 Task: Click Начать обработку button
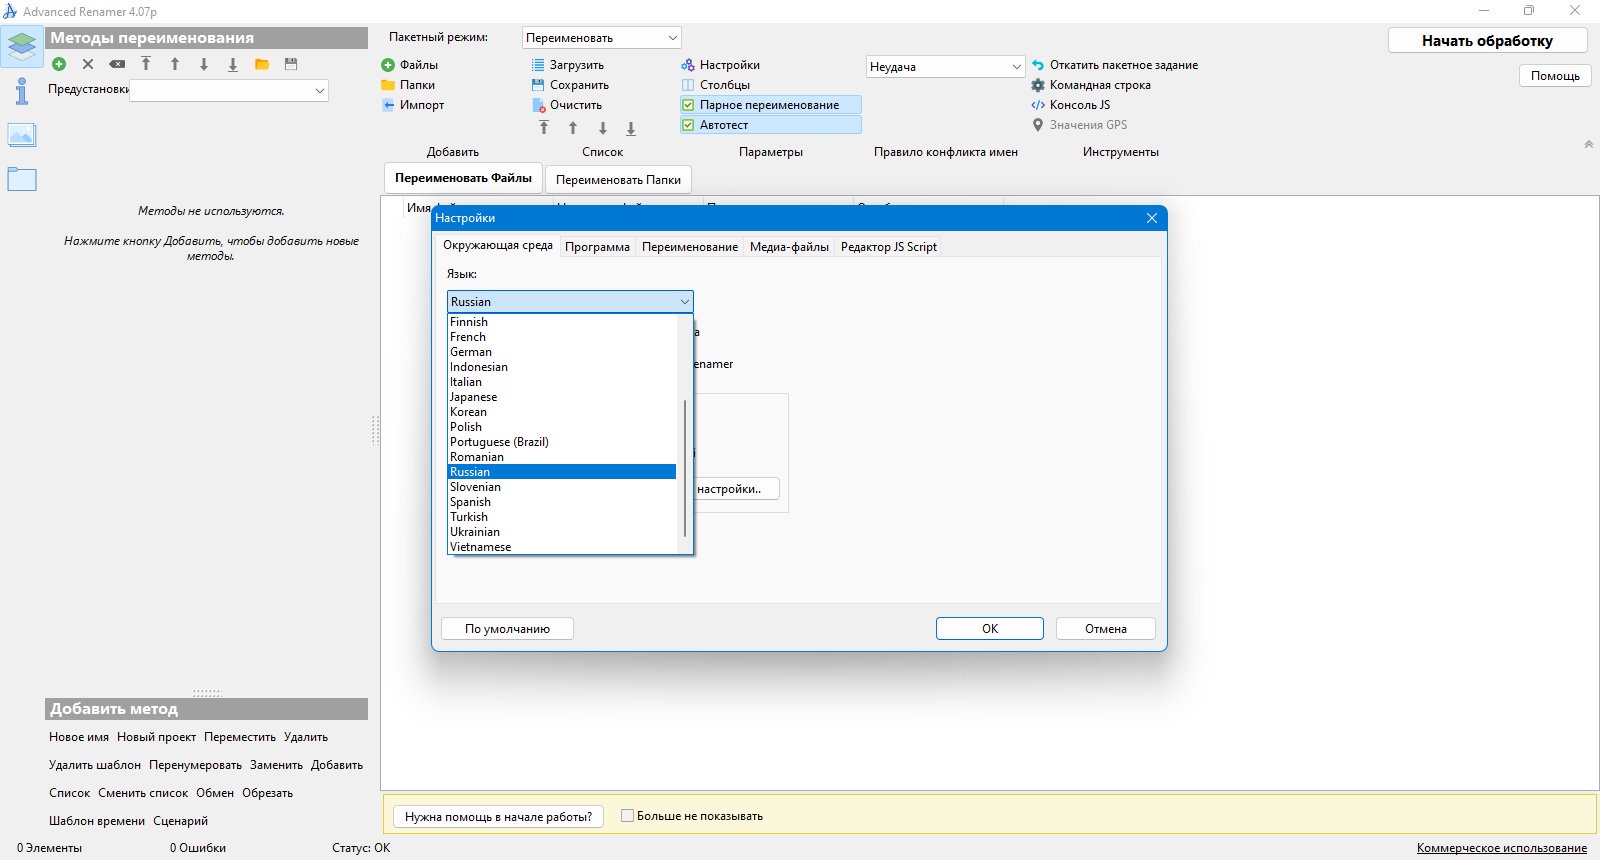point(1487,41)
